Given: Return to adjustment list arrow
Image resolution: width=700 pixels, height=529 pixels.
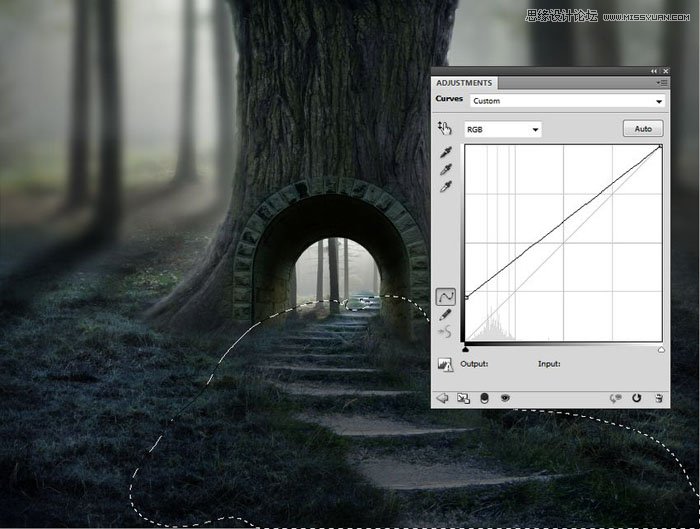Looking at the screenshot, I should point(442,398).
